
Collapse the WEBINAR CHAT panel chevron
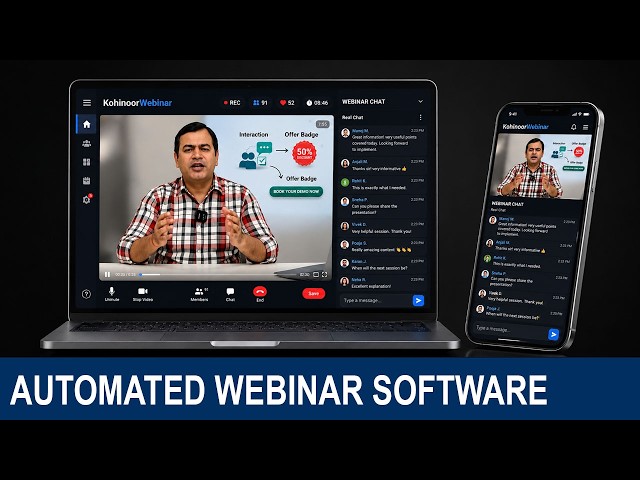(x=420, y=102)
